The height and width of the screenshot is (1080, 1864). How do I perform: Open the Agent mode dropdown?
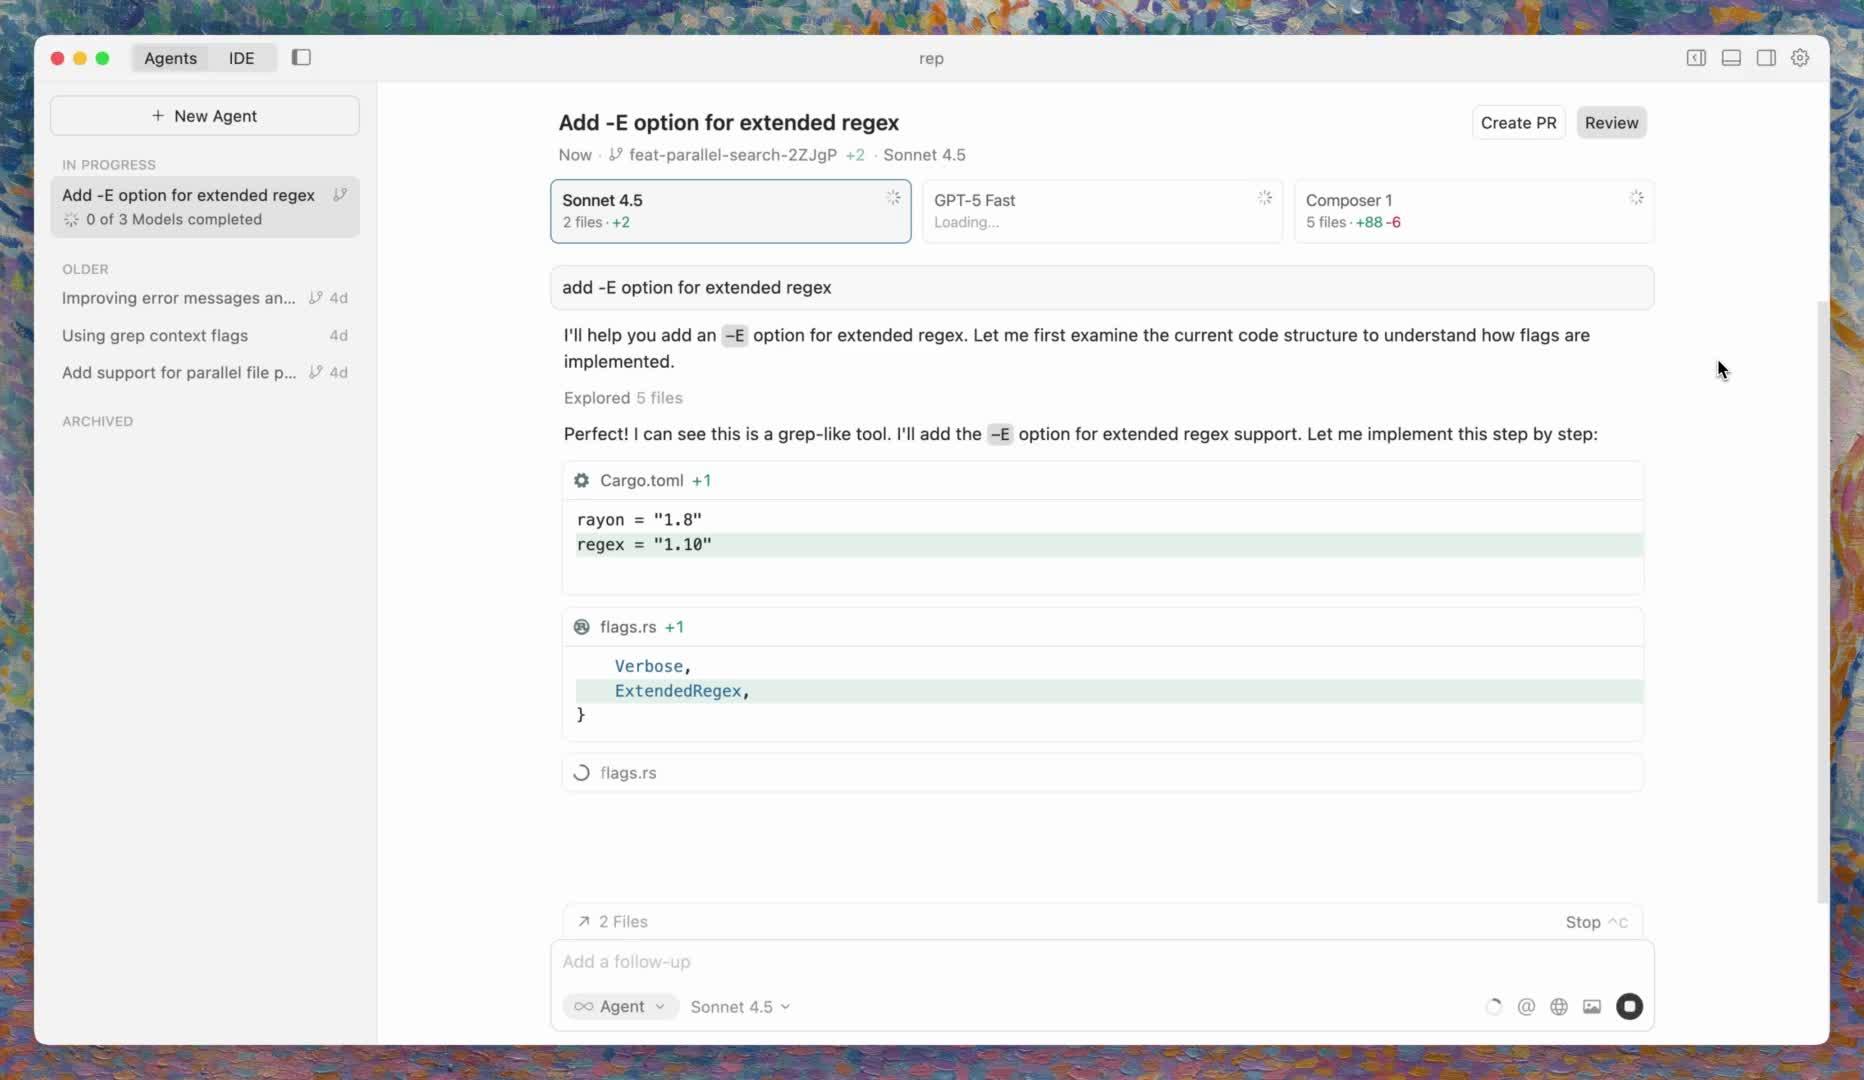pyautogui.click(x=620, y=1006)
